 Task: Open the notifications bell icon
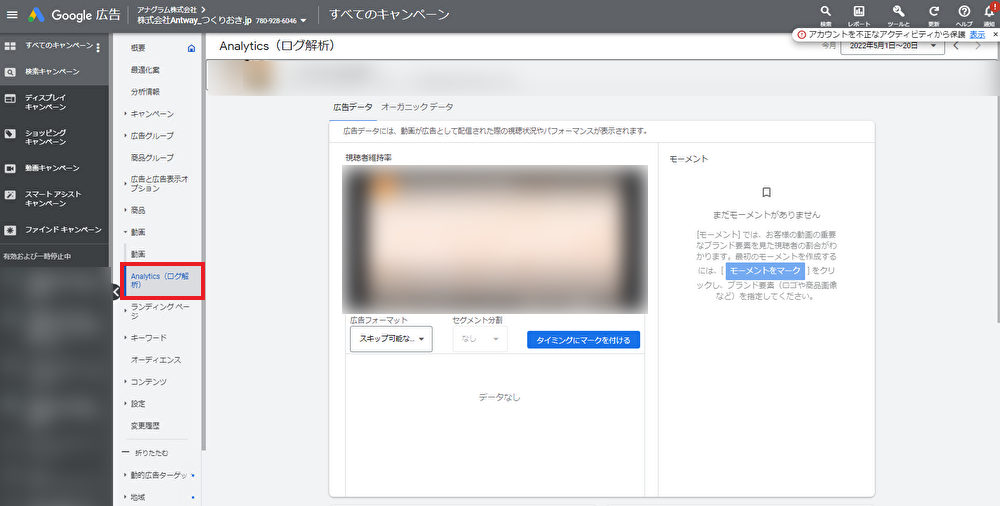click(989, 12)
